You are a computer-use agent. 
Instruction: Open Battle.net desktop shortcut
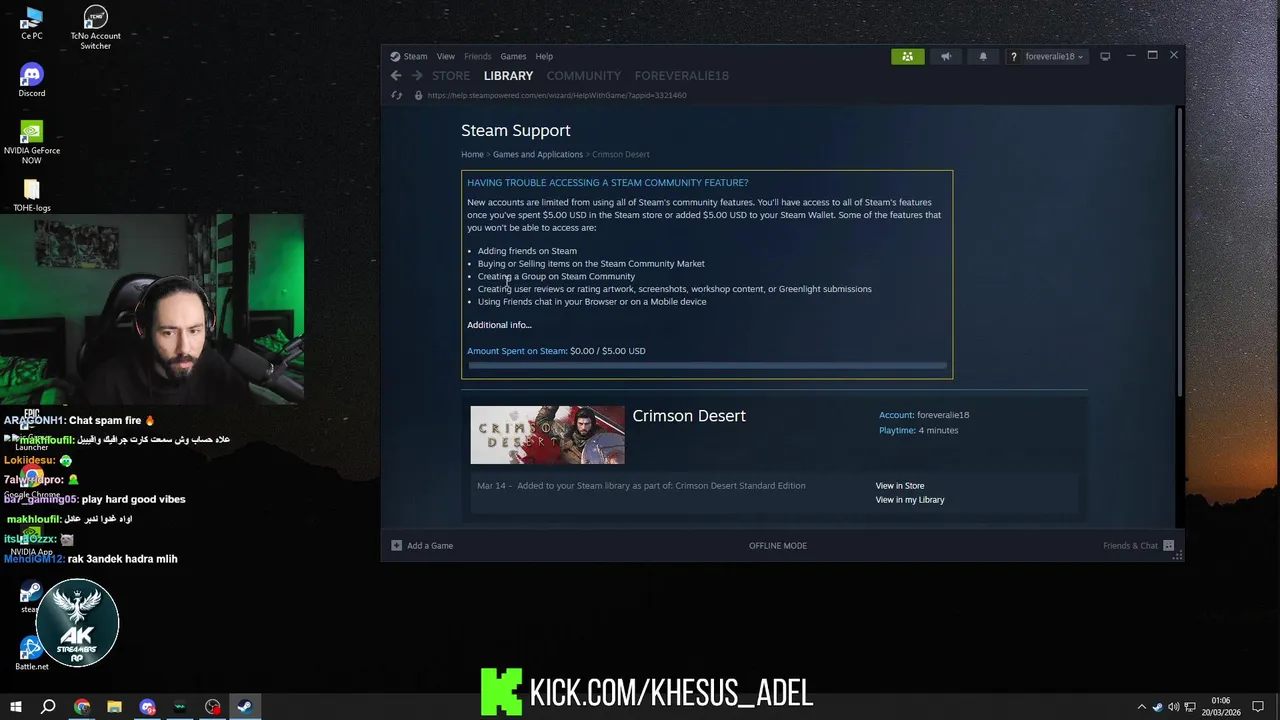pyautogui.click(x=31, y=653)
